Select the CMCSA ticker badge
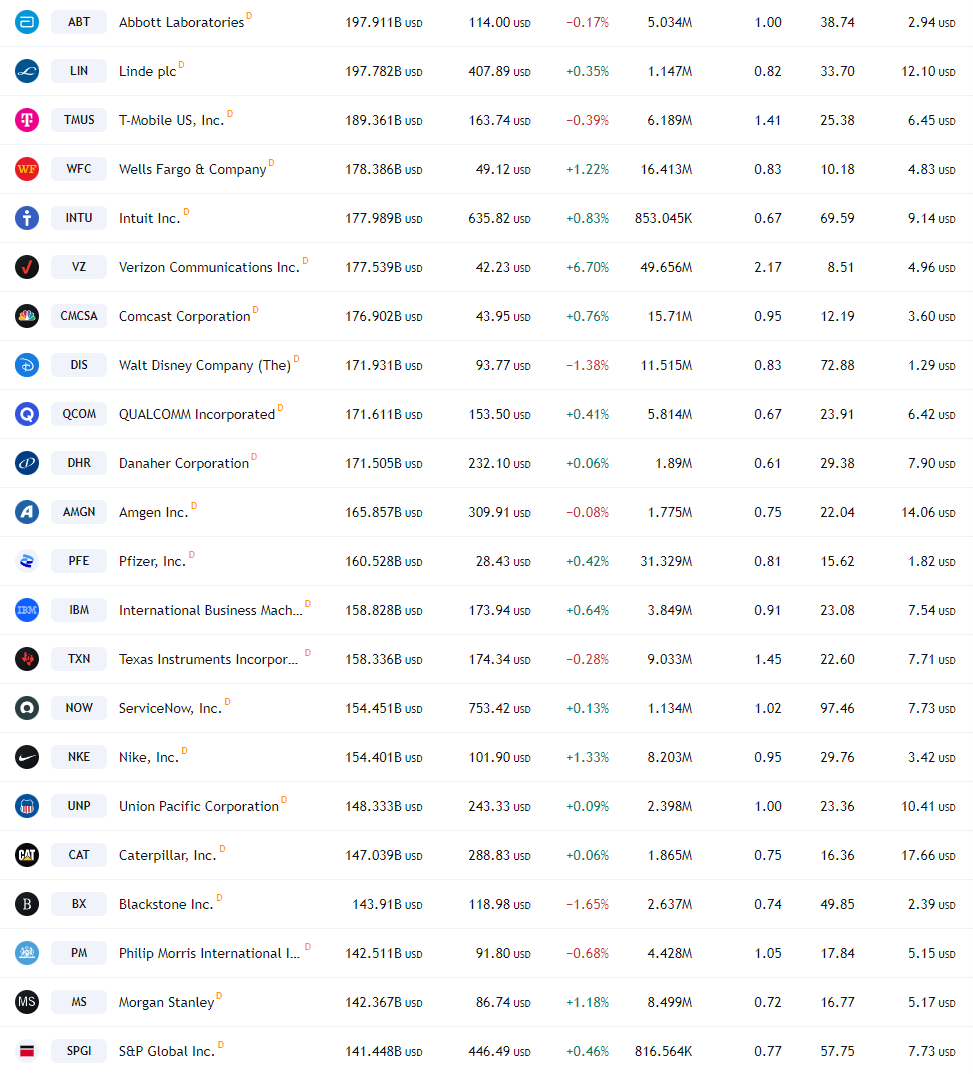The width and height of the screenshot is (973, 1074). point(79,316)
